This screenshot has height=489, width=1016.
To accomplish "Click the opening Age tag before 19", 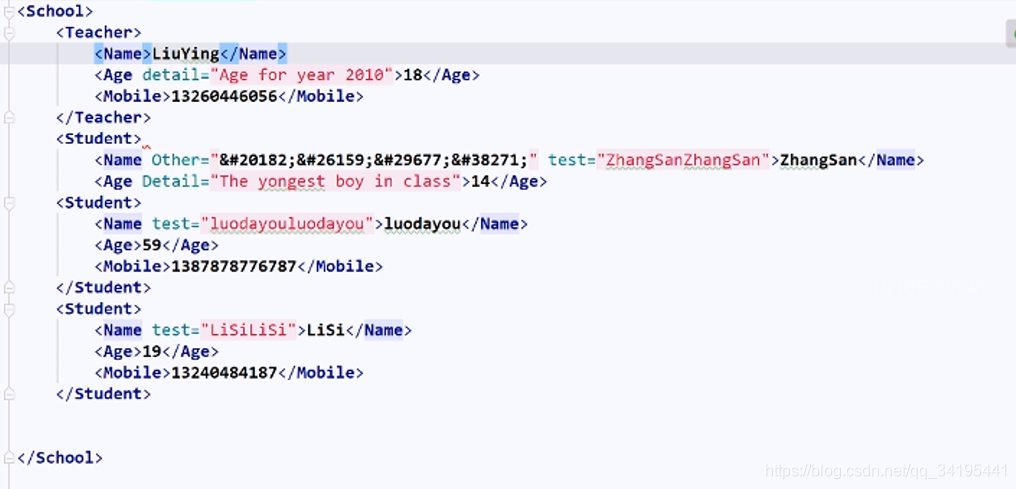I will (119, 352).
